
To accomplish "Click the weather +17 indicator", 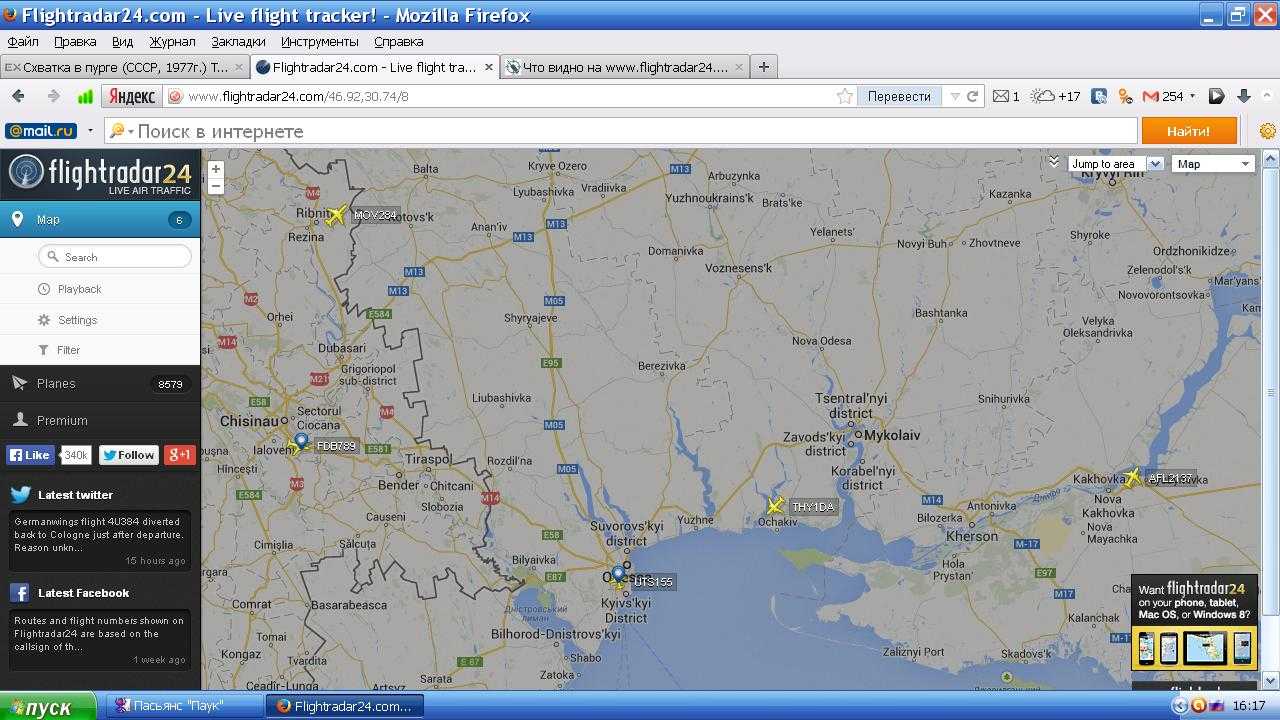I will [1056, 96].
